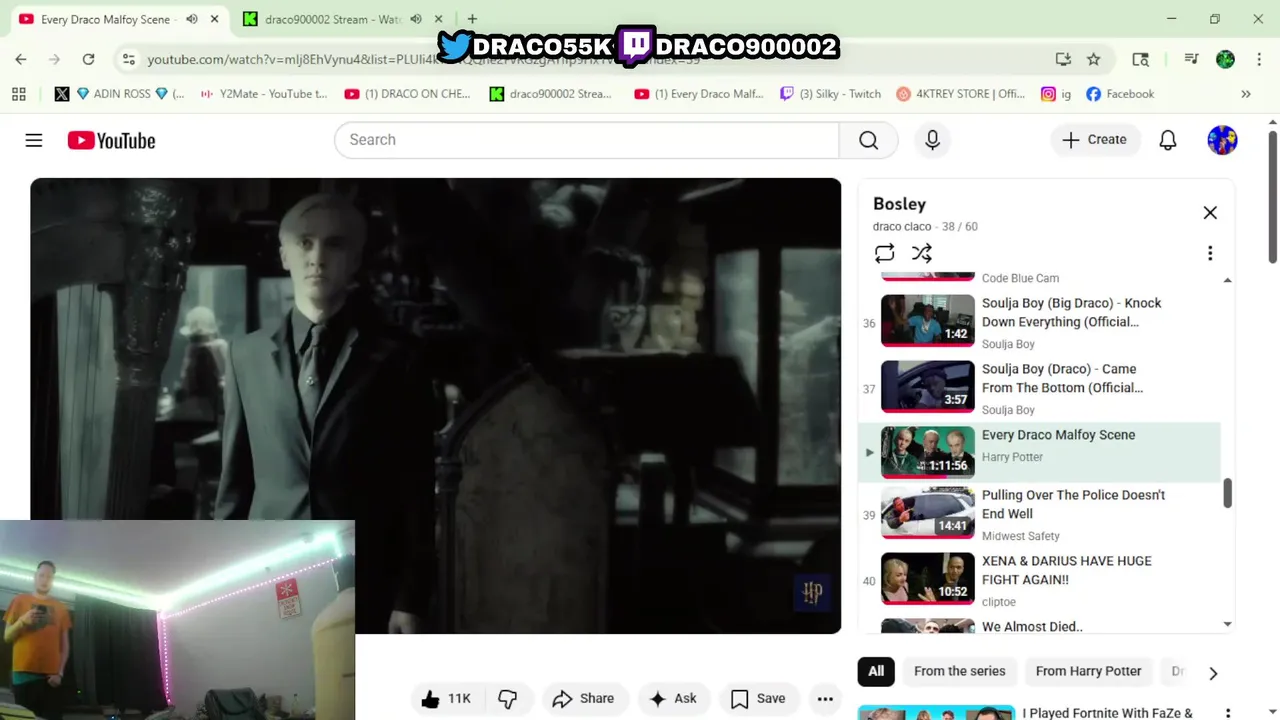Open the media controls icon in toolbar
Image resolution: width=1280 pixels, height=720 pixels.
click(1191, 59)
